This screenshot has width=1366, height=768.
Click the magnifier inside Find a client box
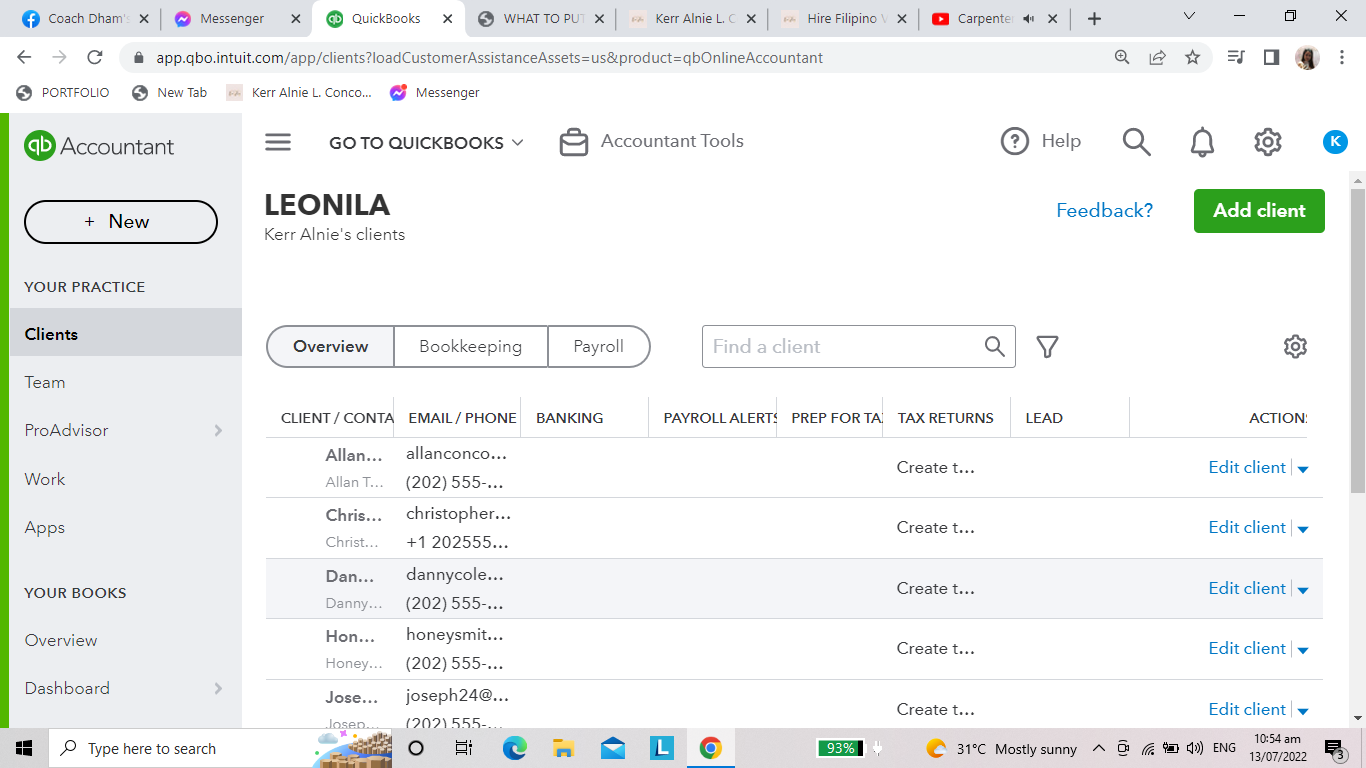(994, 347)
